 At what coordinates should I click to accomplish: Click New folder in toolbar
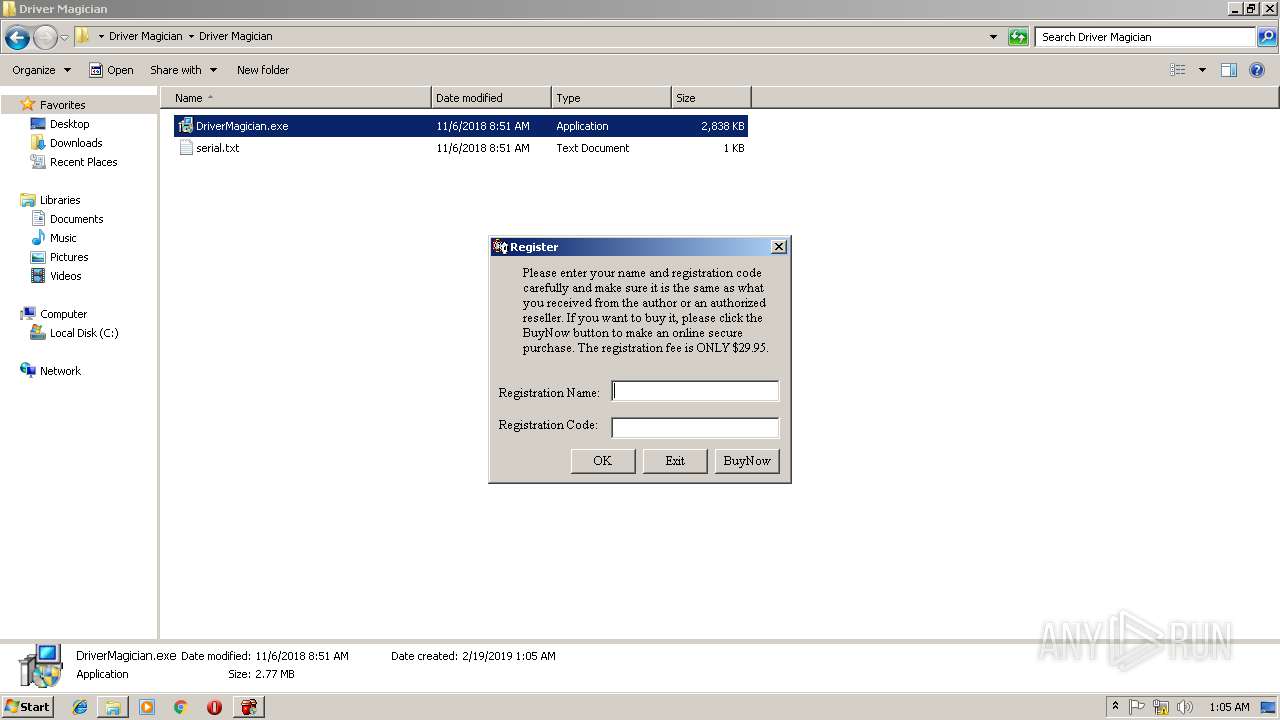263,70
